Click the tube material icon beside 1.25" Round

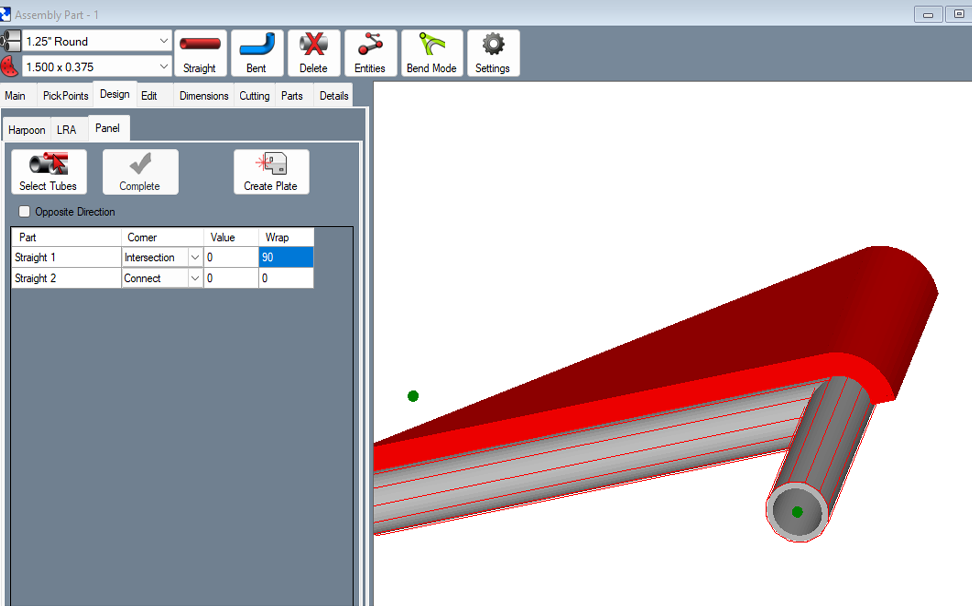pyautogui.click(x=11, y=42)
